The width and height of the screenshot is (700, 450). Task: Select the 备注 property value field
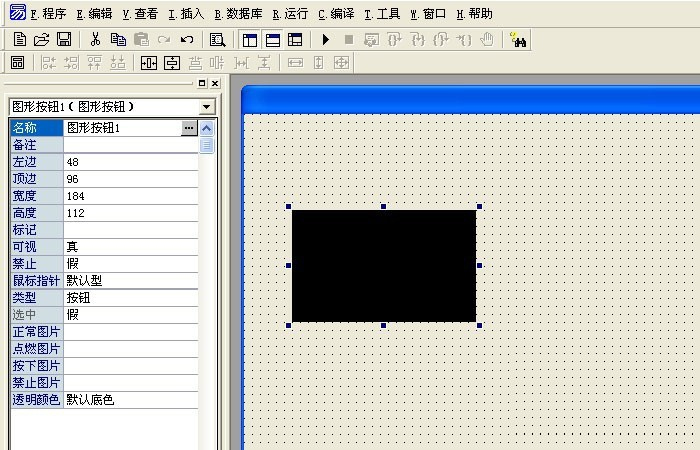[x=131, y=145]
